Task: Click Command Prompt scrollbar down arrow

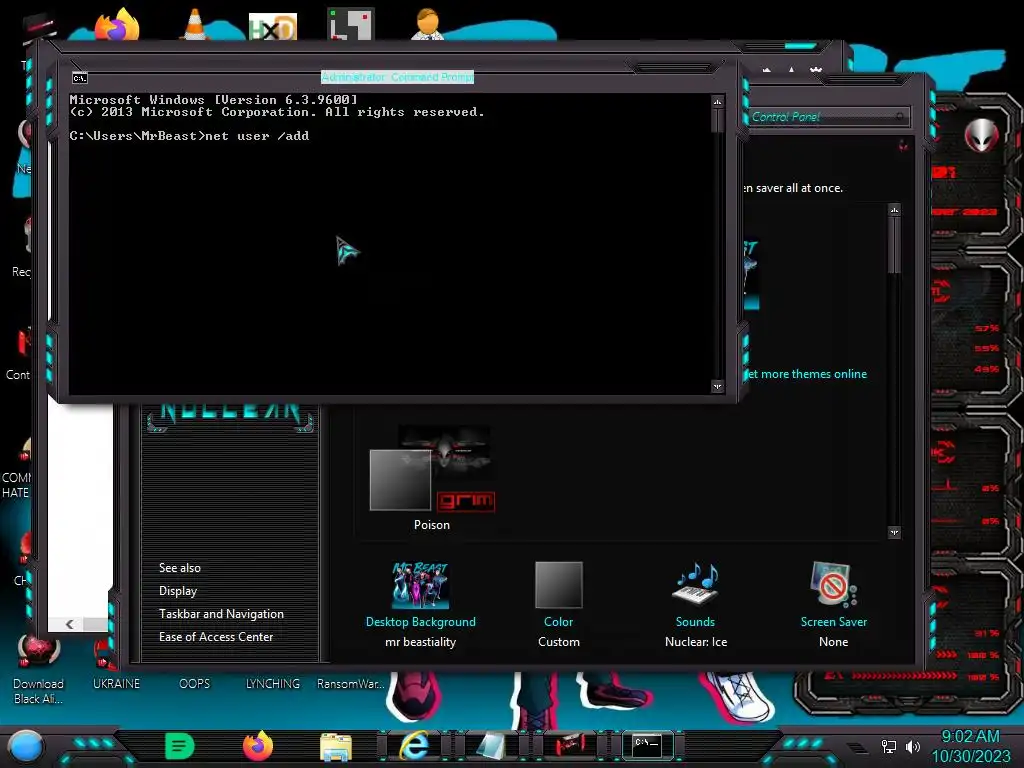Action: (x=717, y=387)
